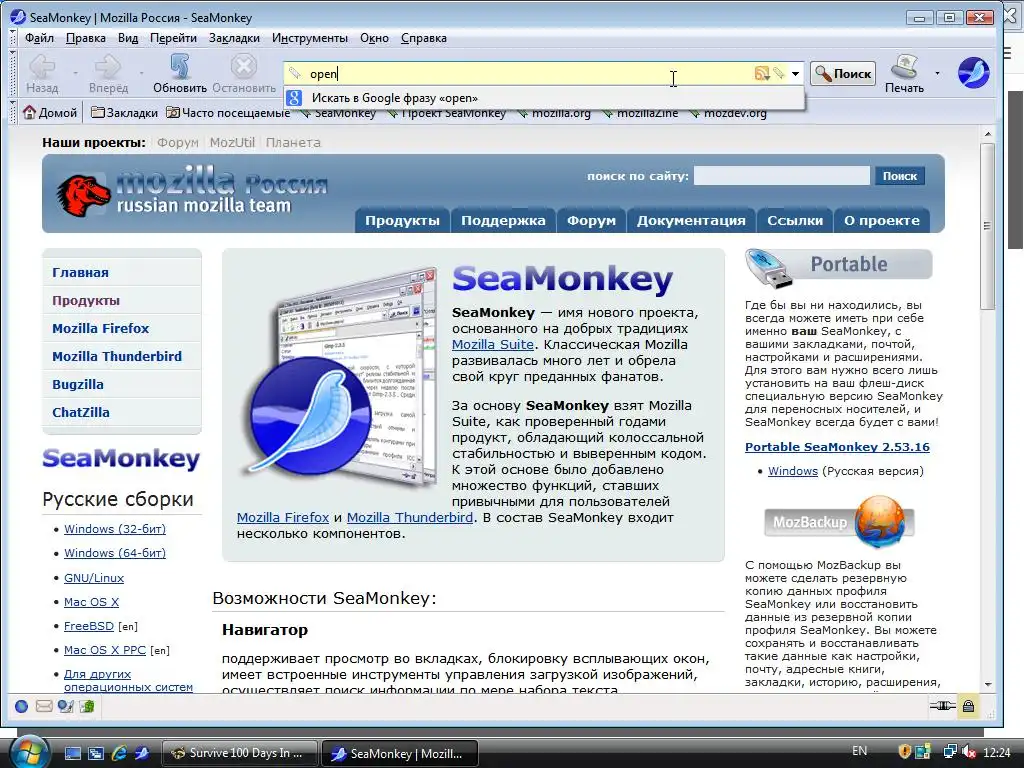
Task: Open the Печать print options dropdown arrow
Action: 937,72
